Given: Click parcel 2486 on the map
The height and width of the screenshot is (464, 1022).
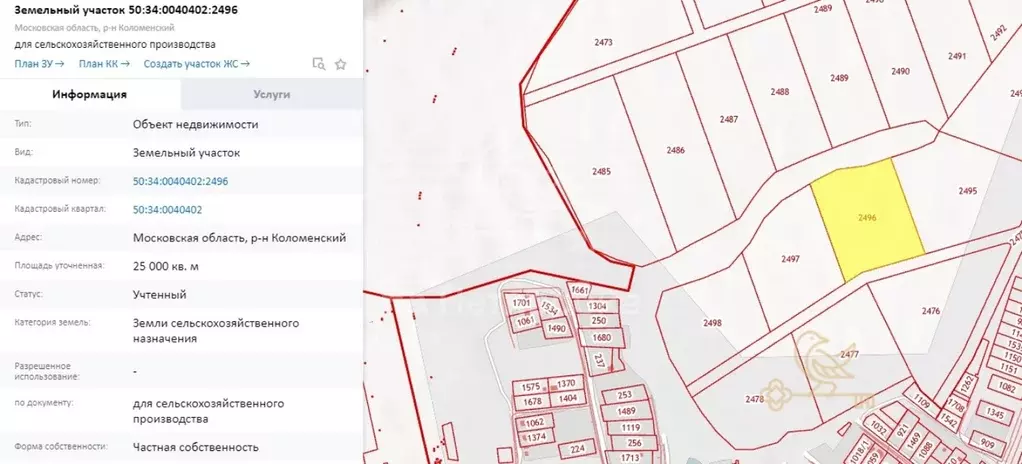Looking at the screenshot, I should 676,150.
